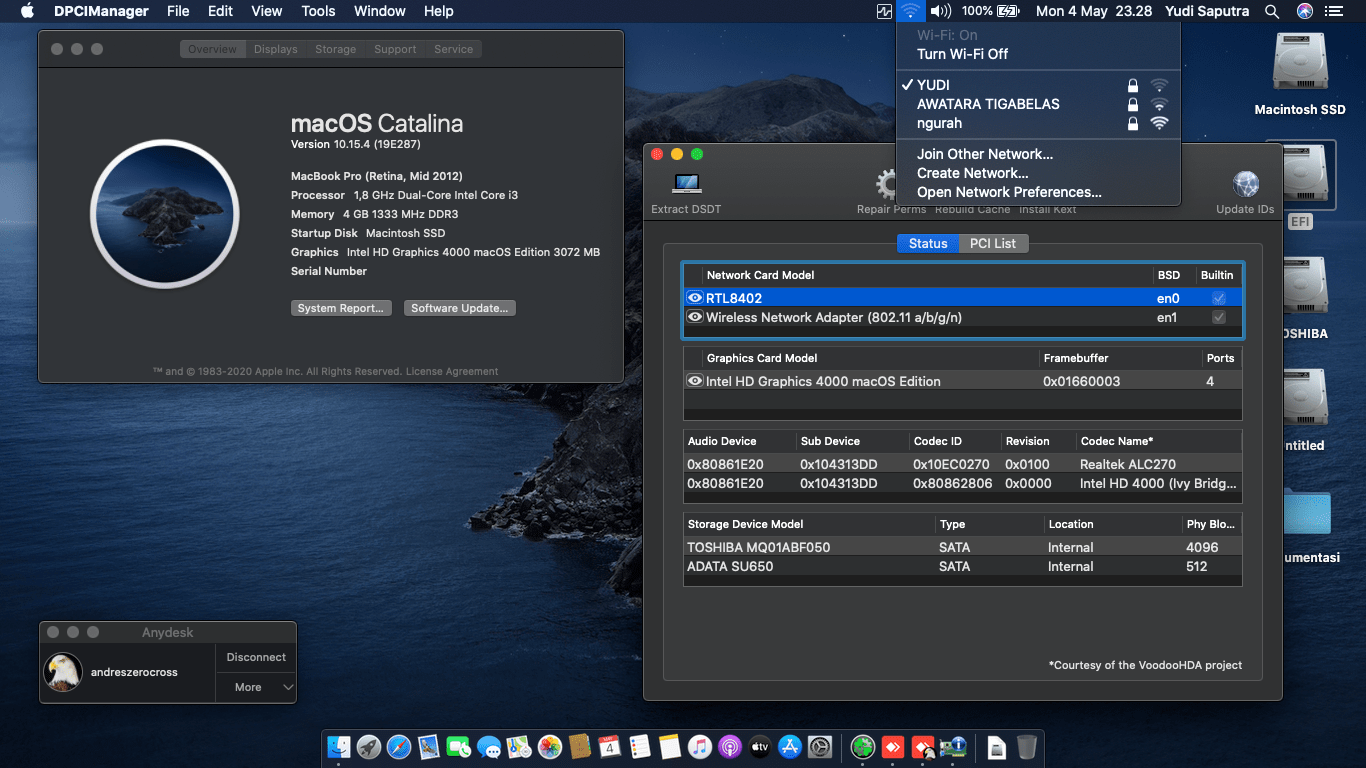The image size is (1366, 768).
Task: Open Clover Configurator from the dock
Action: pos(863,746)
